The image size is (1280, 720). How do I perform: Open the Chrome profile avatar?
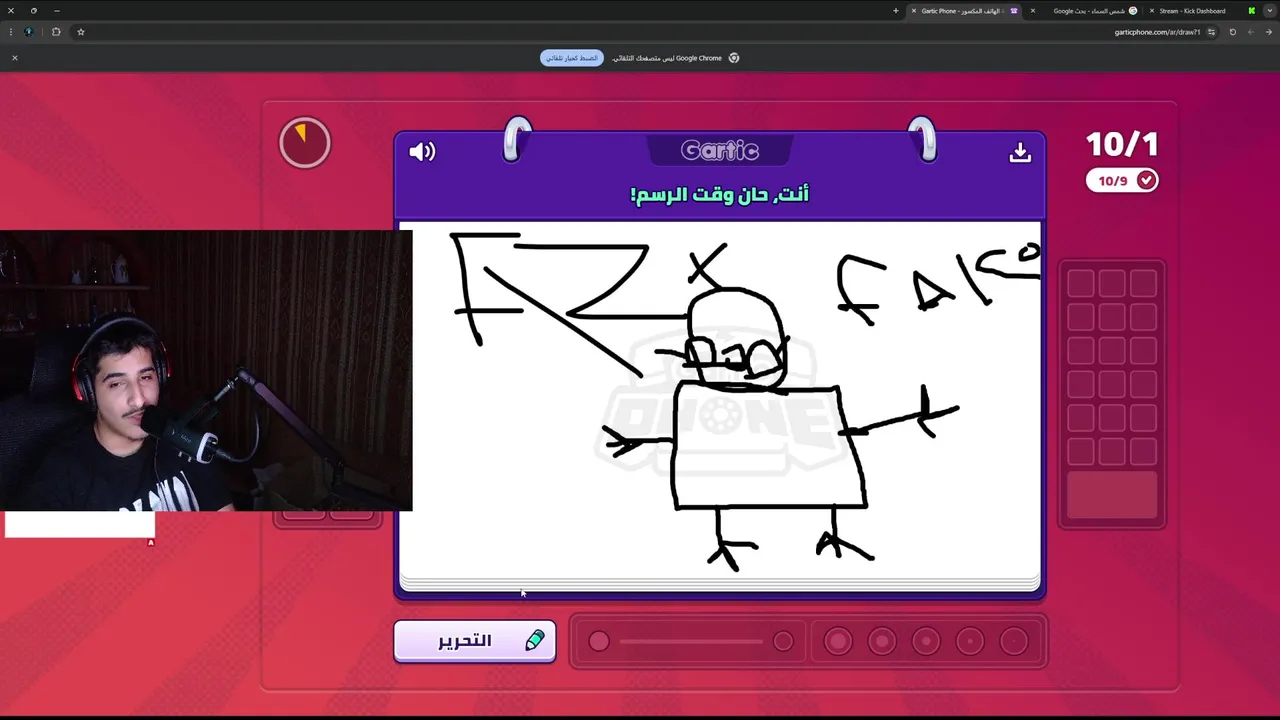click(x=28, y=32)
